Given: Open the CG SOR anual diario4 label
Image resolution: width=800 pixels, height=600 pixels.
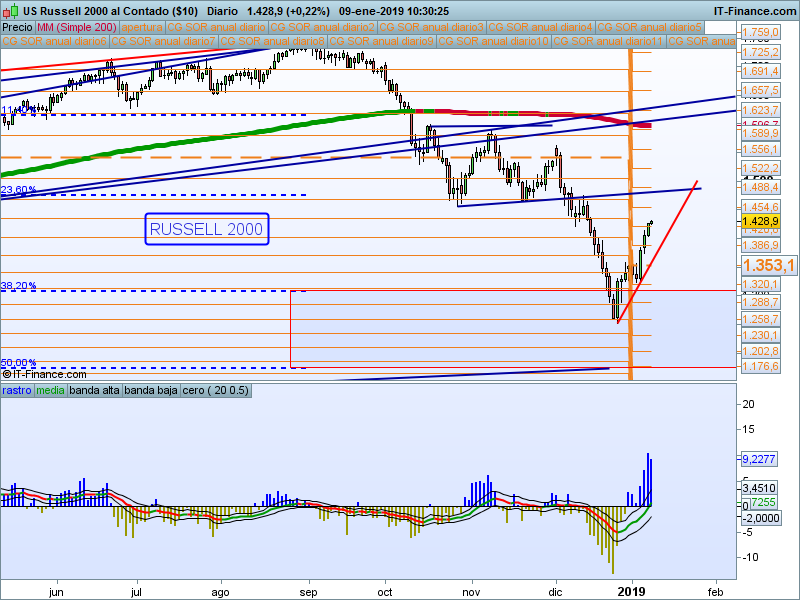Looking at the screenshot, I should [541, 27].
